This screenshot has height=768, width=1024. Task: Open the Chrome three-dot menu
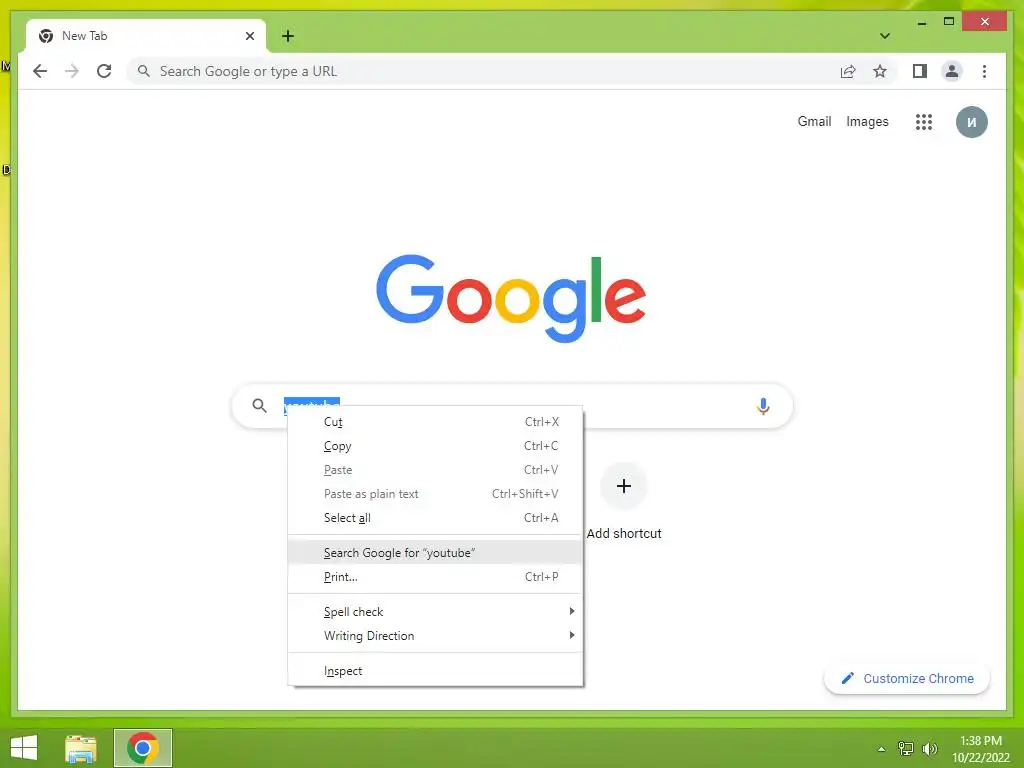point(984,71)
